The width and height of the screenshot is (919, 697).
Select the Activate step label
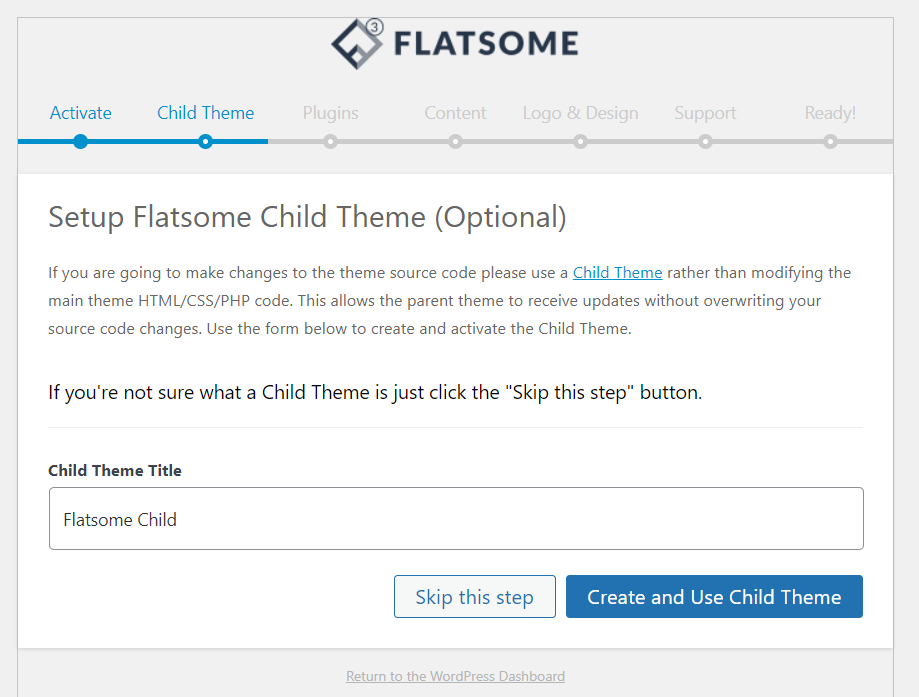pos(81,113)
